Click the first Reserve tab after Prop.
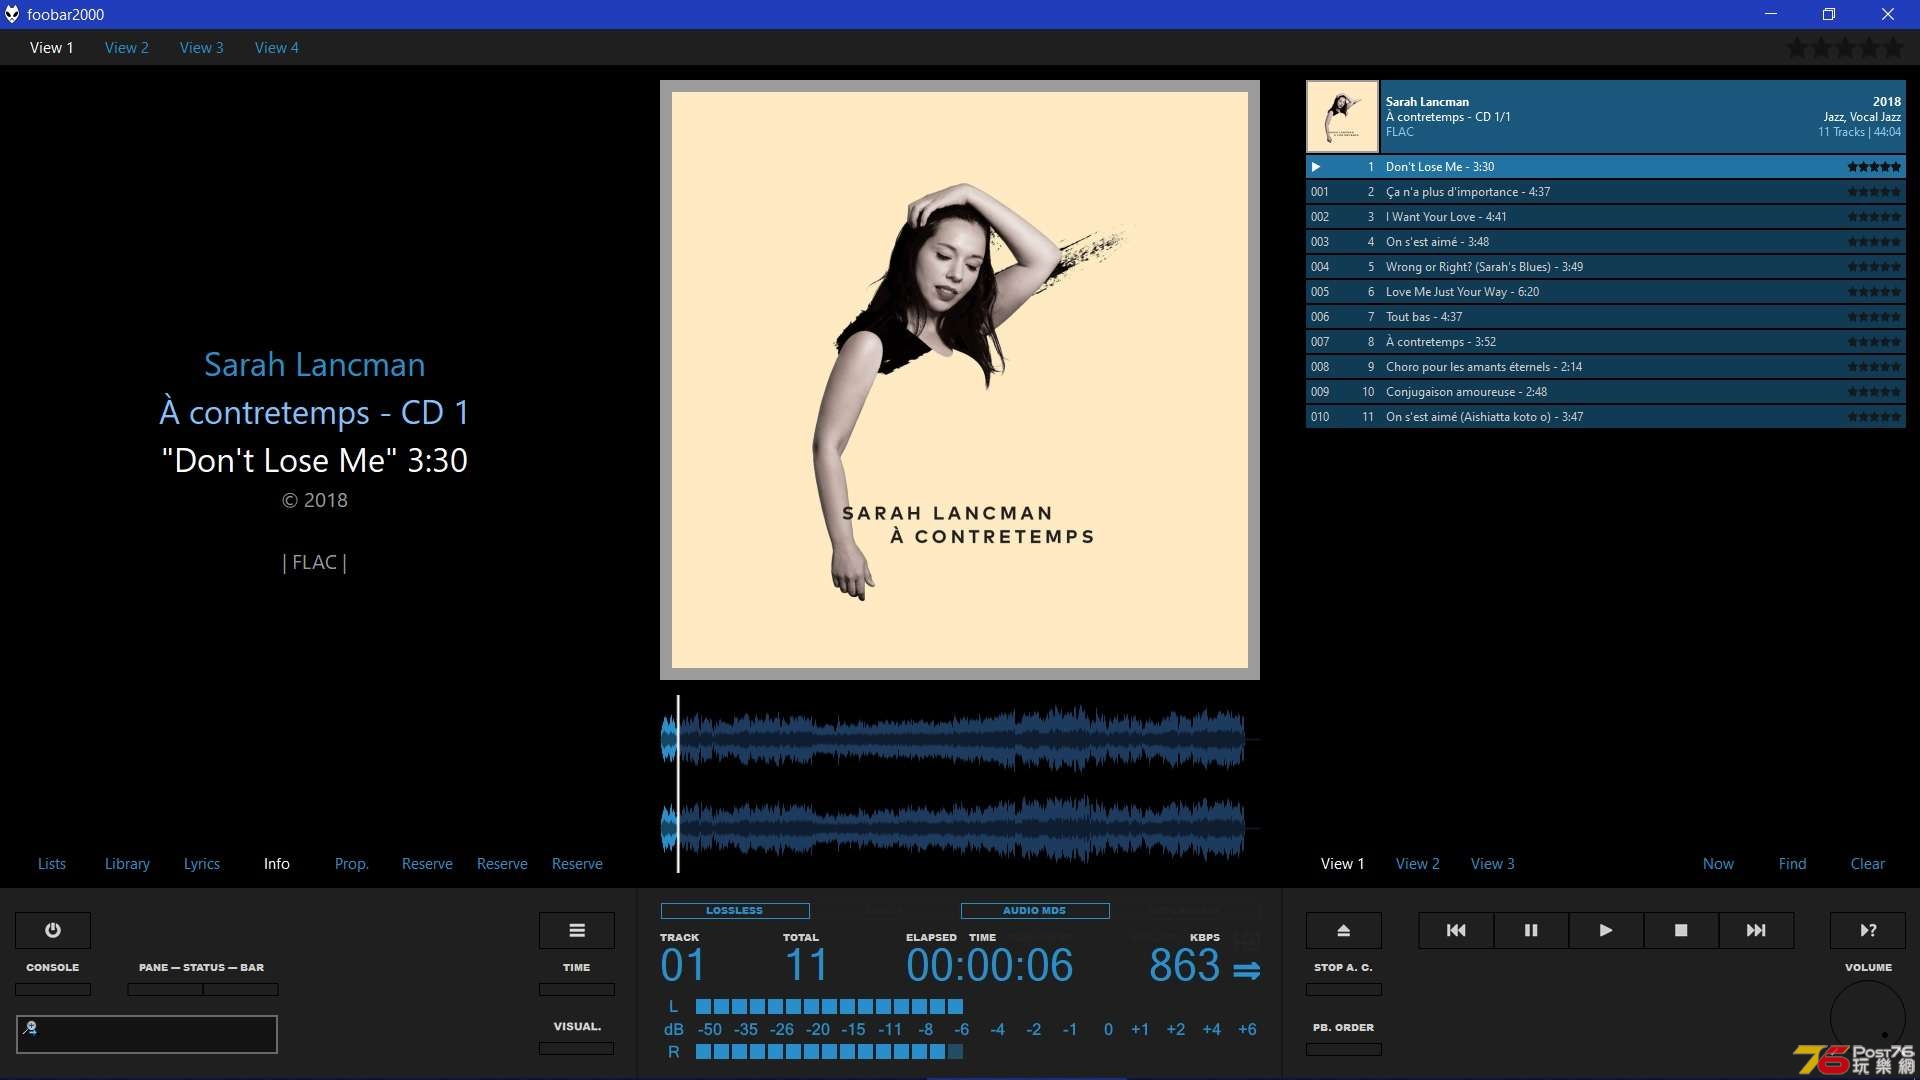 (427, 864)
